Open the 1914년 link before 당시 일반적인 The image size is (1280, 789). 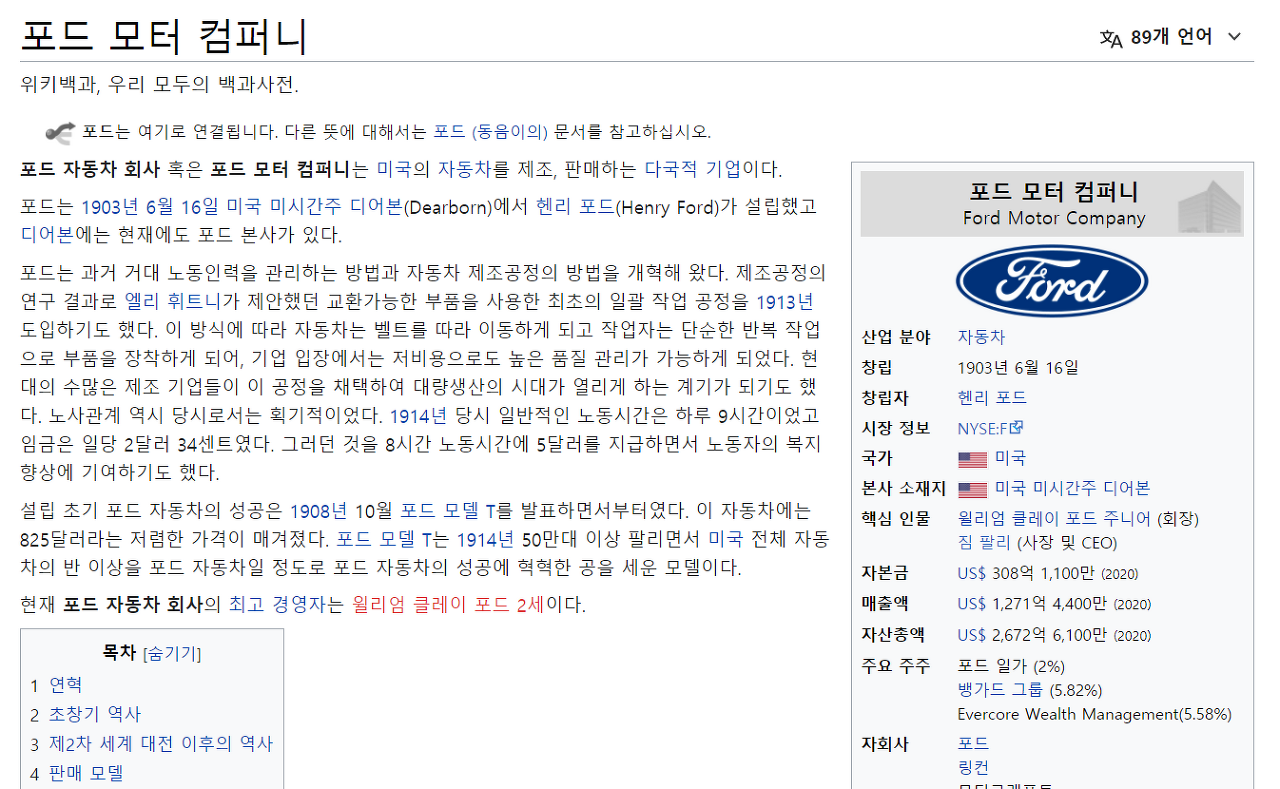(419, 416)
